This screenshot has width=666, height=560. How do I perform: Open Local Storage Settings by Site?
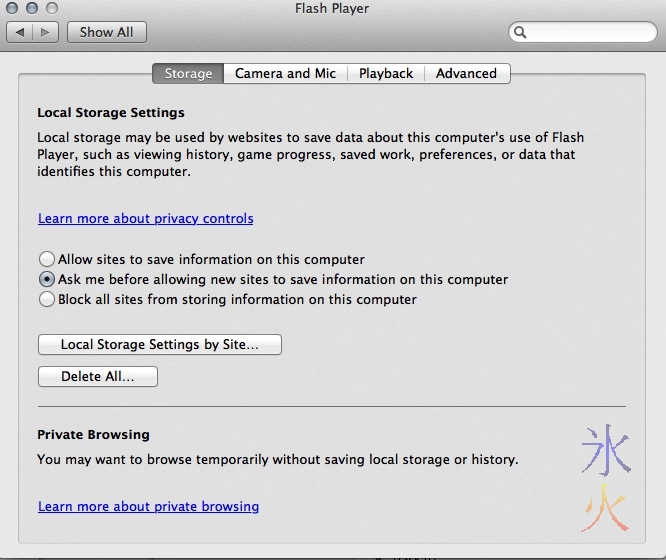click(x=159, y=344)
